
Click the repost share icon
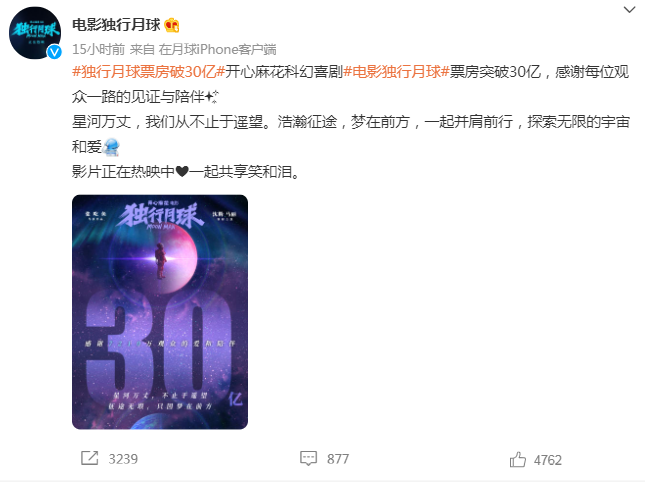click(x=90, y=458)
